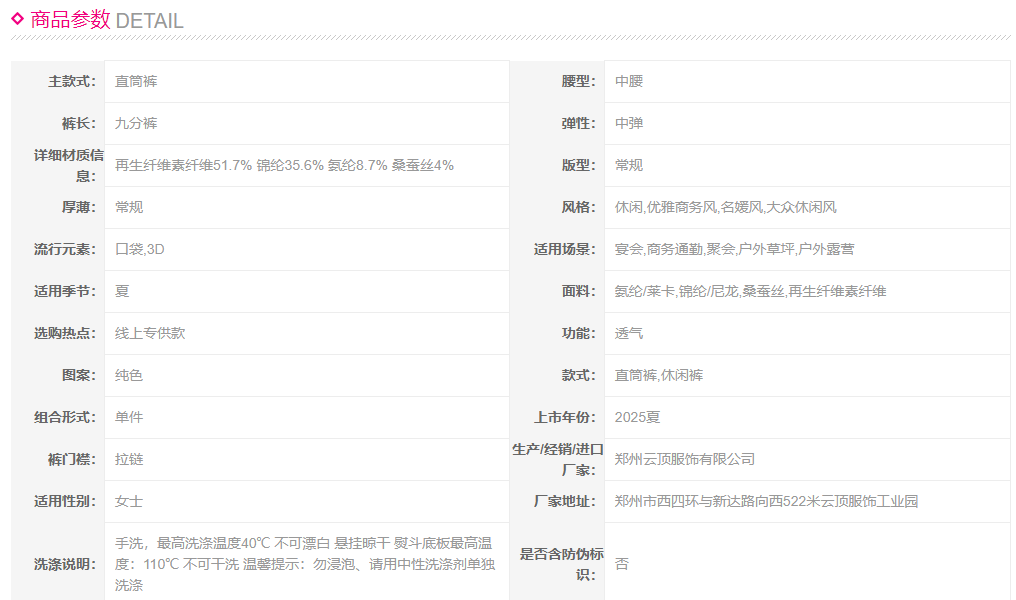
Task: Click the 适用场景 value starting with 宴会
Action: [x=734, y=249]
